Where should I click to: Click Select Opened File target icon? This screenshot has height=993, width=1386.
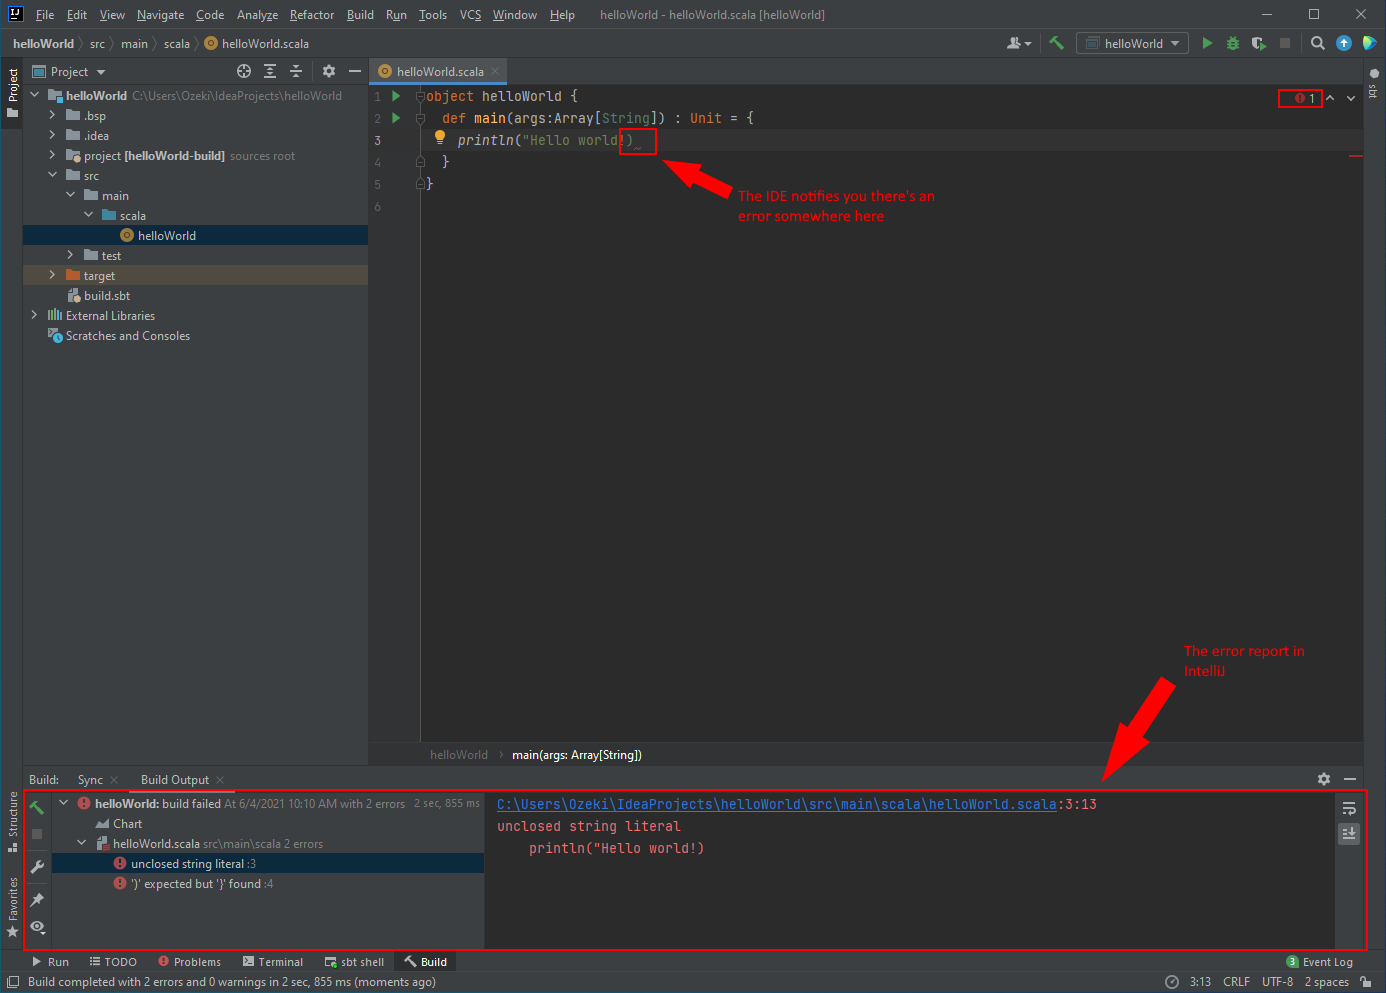coord(244,71)
